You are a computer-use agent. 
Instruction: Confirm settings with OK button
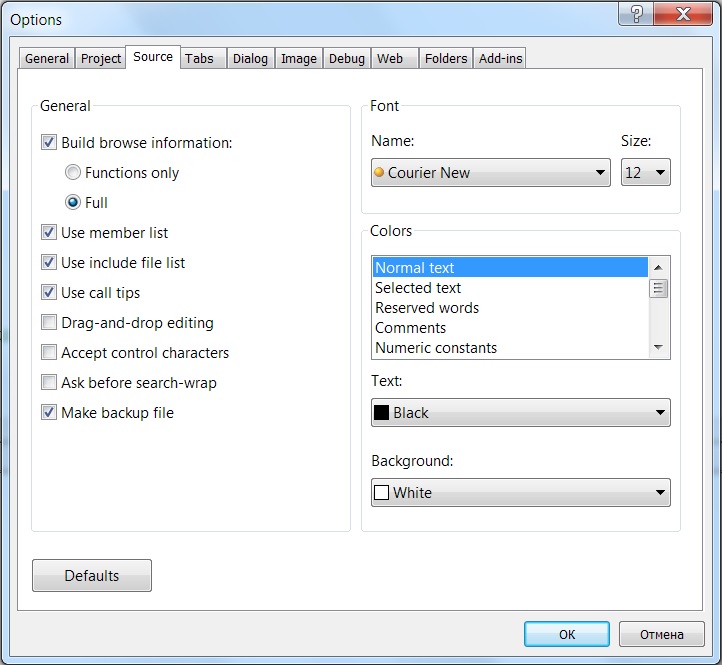pyautogui.click(x=567, y=634)
